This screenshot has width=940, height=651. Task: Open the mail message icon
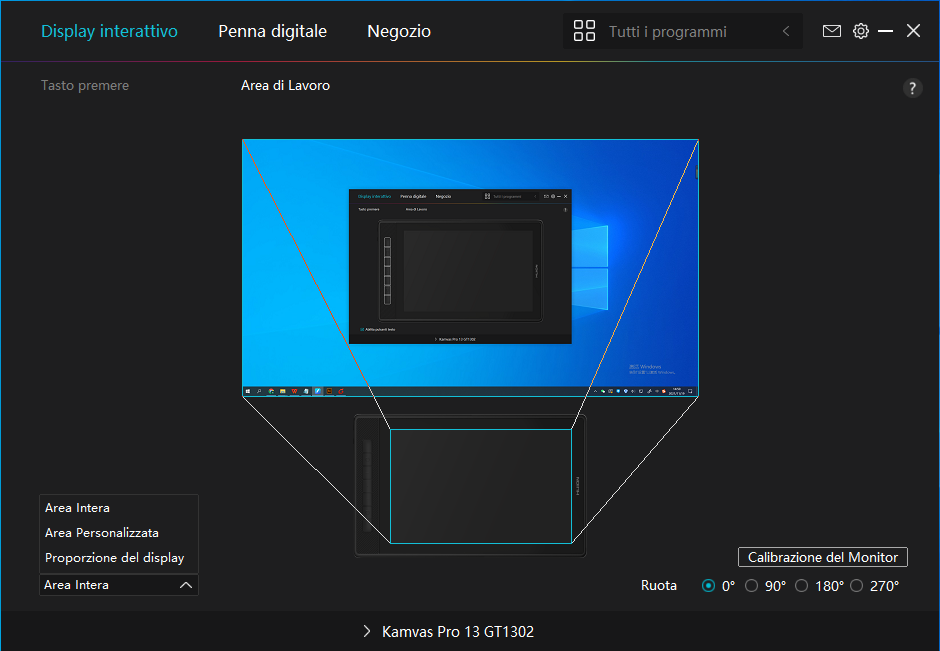pyautogui.click(x=832, y=31)
